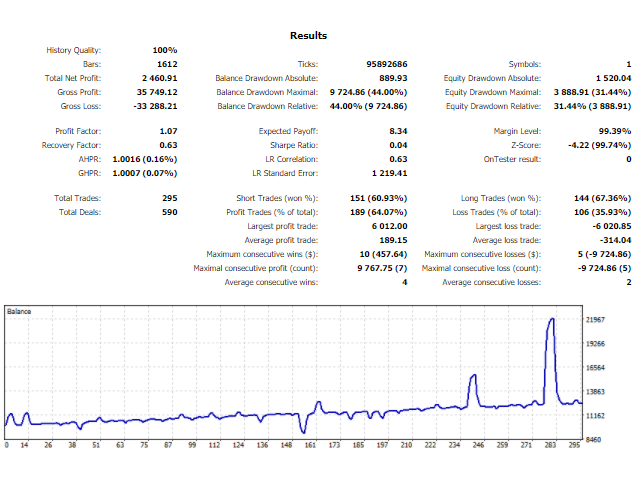This screenshot has width=640, height=480.
Task: Click the Gross Loss value -33 288.21
Action: [x=154, y=105]
